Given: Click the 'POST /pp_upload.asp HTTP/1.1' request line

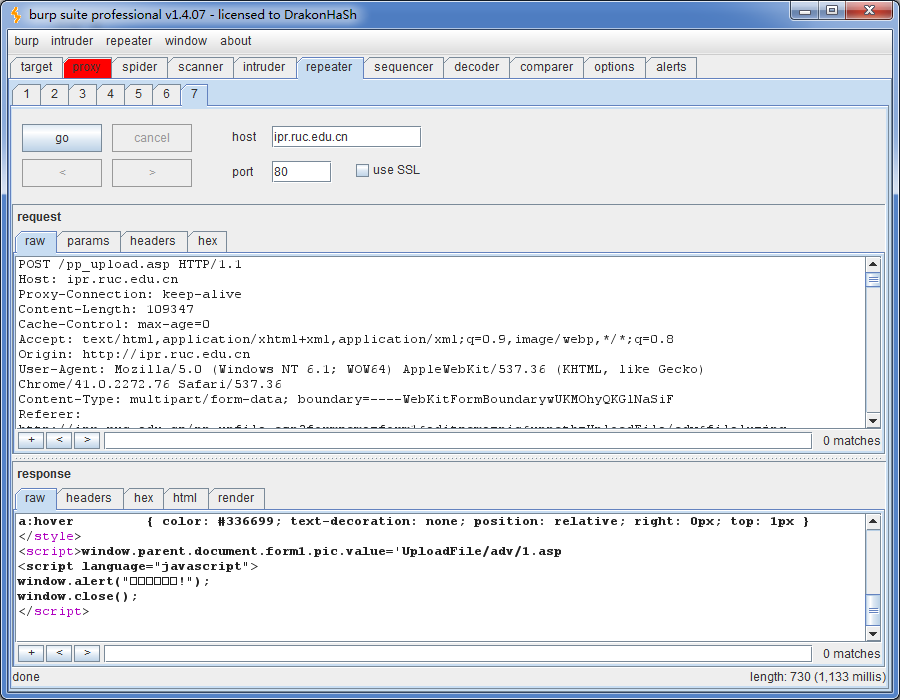Looking at the screenshot, I should [x=130, y=265].
